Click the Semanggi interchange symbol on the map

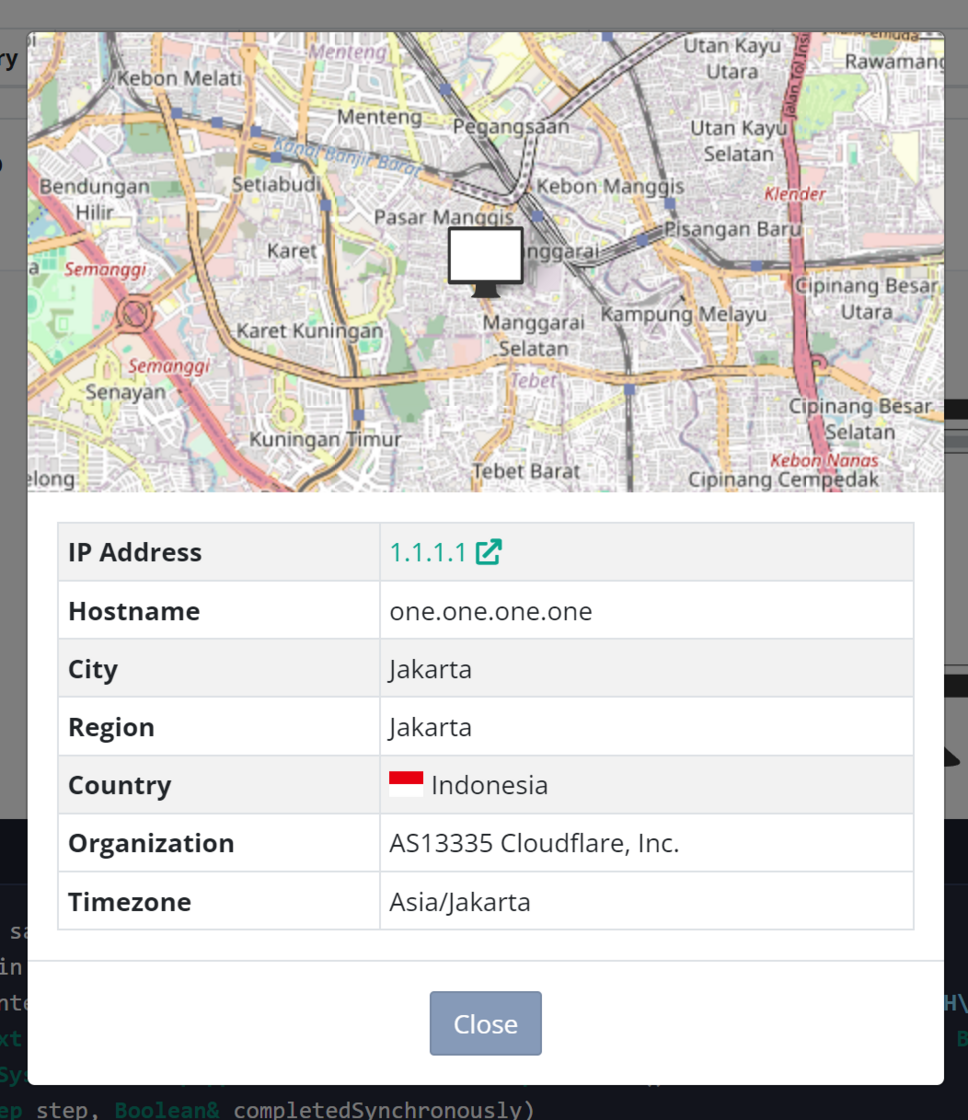click(x=134, y=314)
